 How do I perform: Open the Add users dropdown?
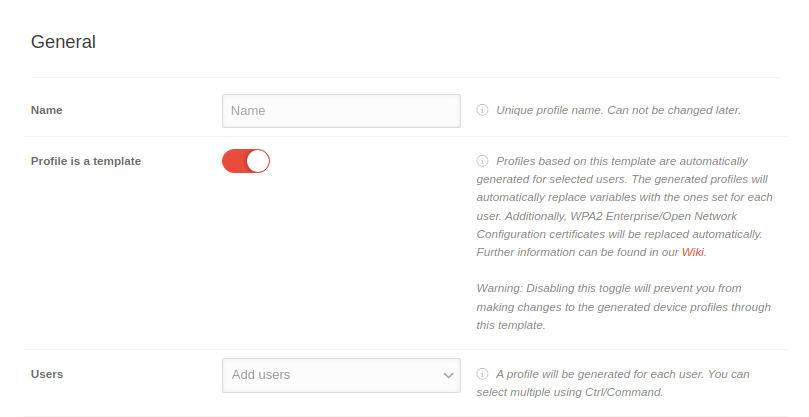pos(340,375)
